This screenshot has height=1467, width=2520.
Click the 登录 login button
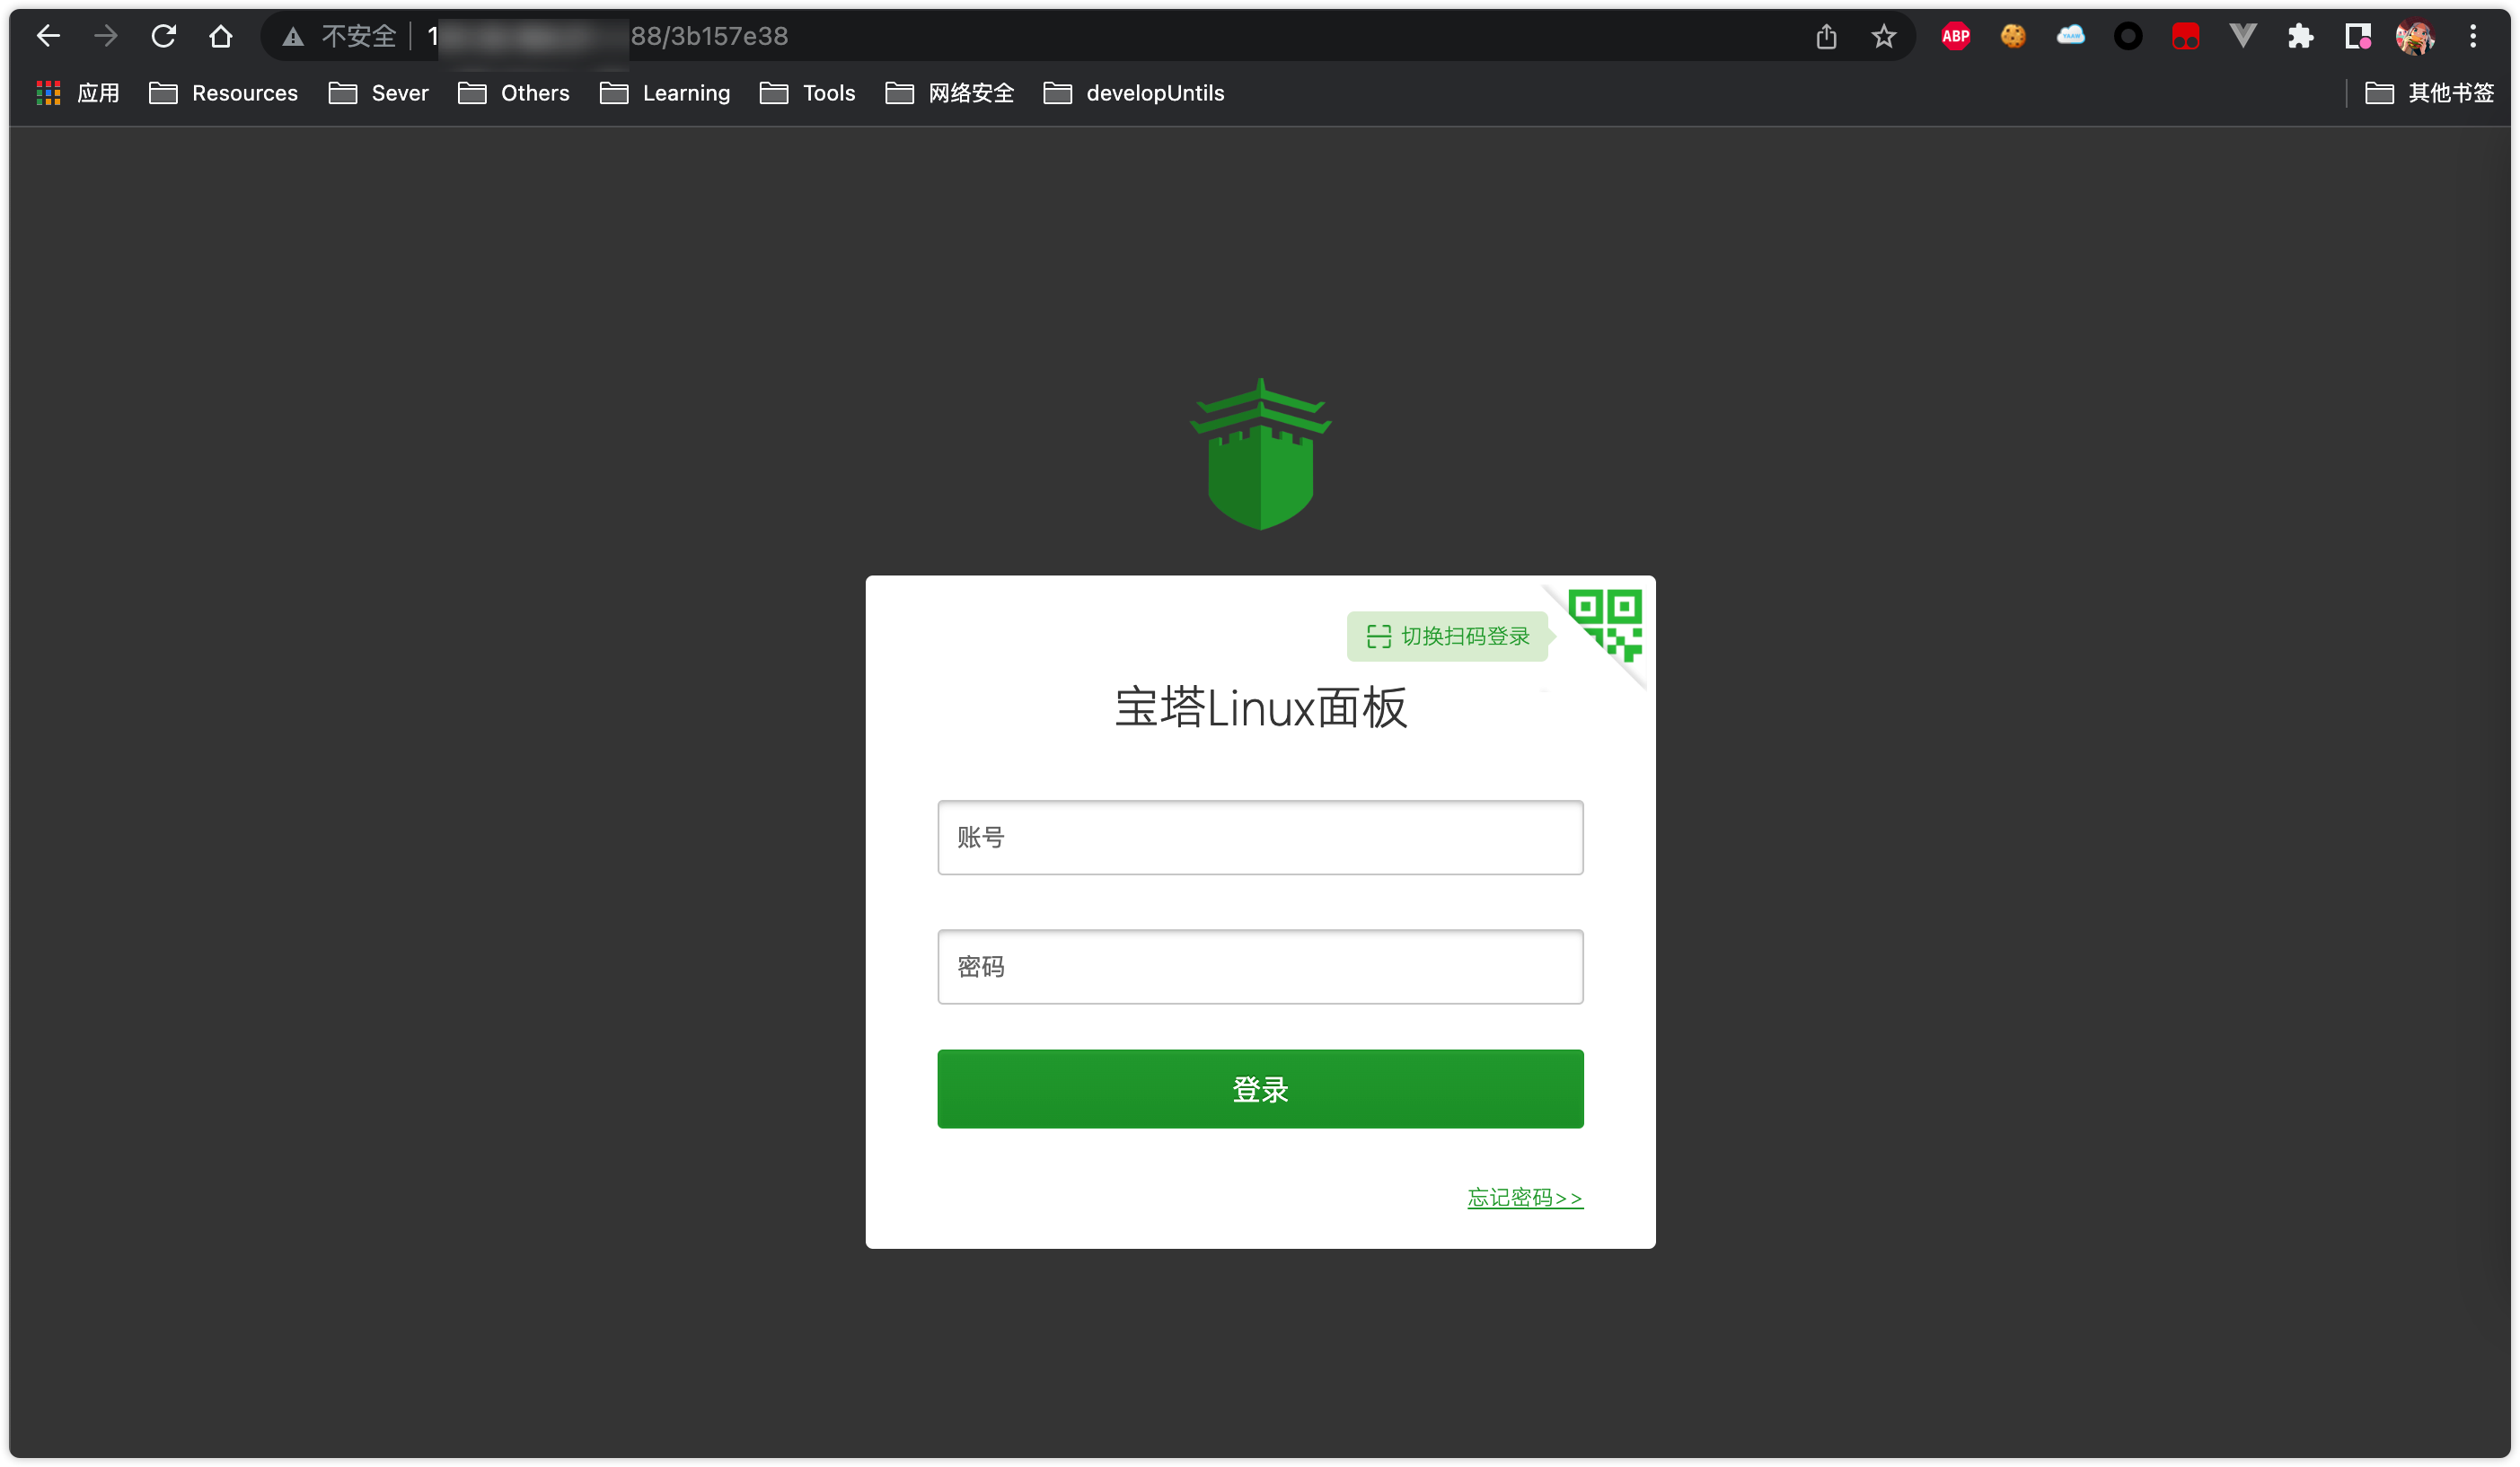1259,1090
